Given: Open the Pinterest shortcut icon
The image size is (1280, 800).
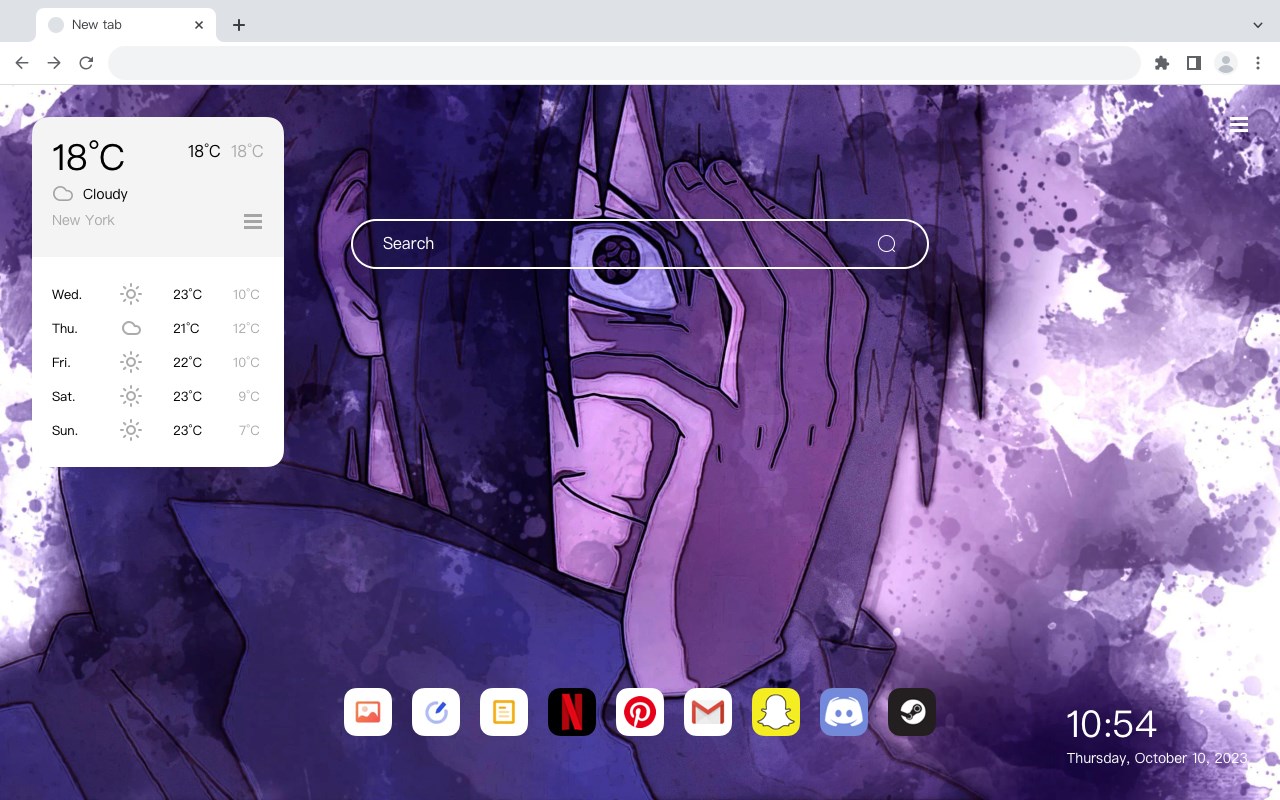Looking at the screenshot, I should pos(640,712).
